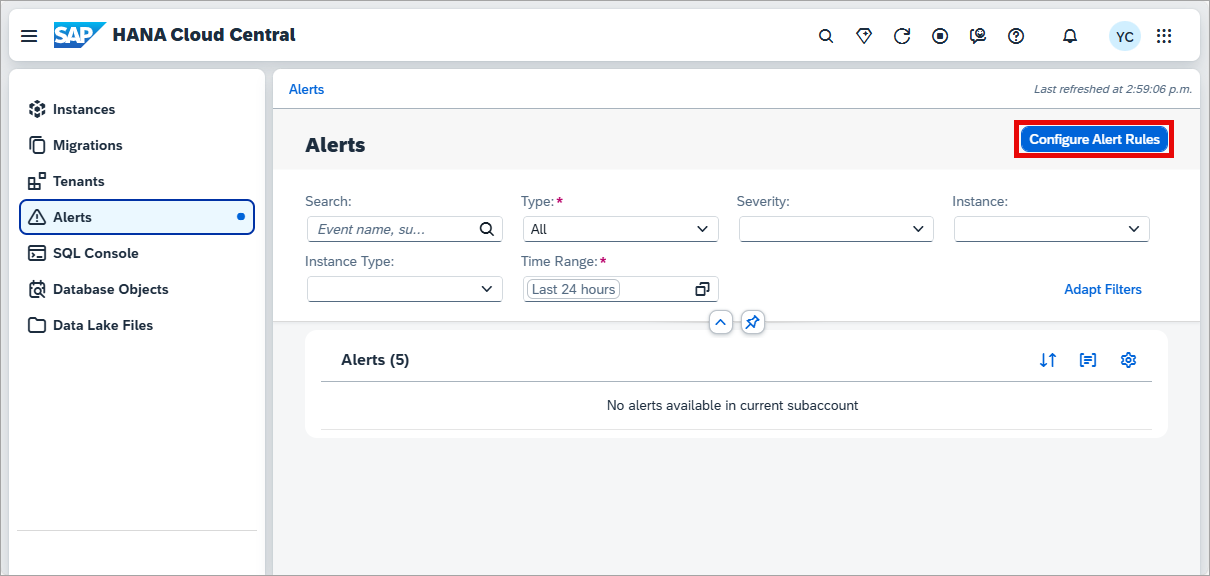The height and width of the screenshot is (576, 1210).
Task: Select the Database Objects menu item
Action: [137, 289]
